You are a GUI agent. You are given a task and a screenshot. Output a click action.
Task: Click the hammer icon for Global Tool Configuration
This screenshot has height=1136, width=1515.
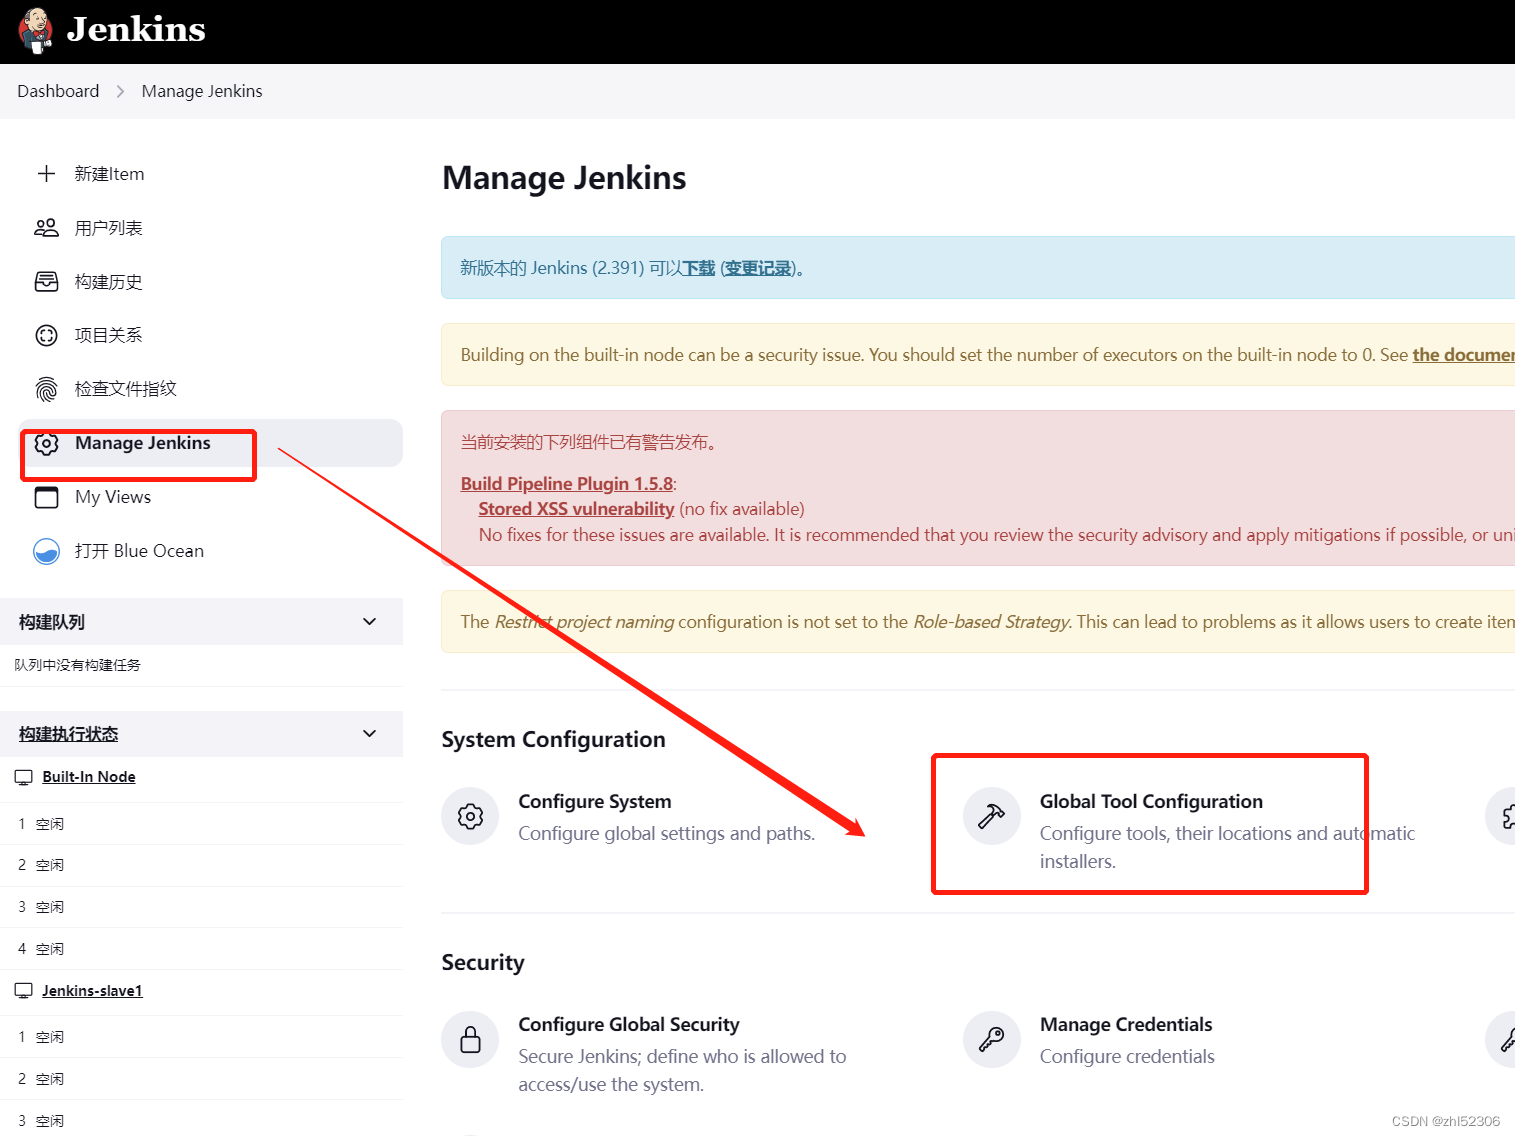[x=991, y=816]
